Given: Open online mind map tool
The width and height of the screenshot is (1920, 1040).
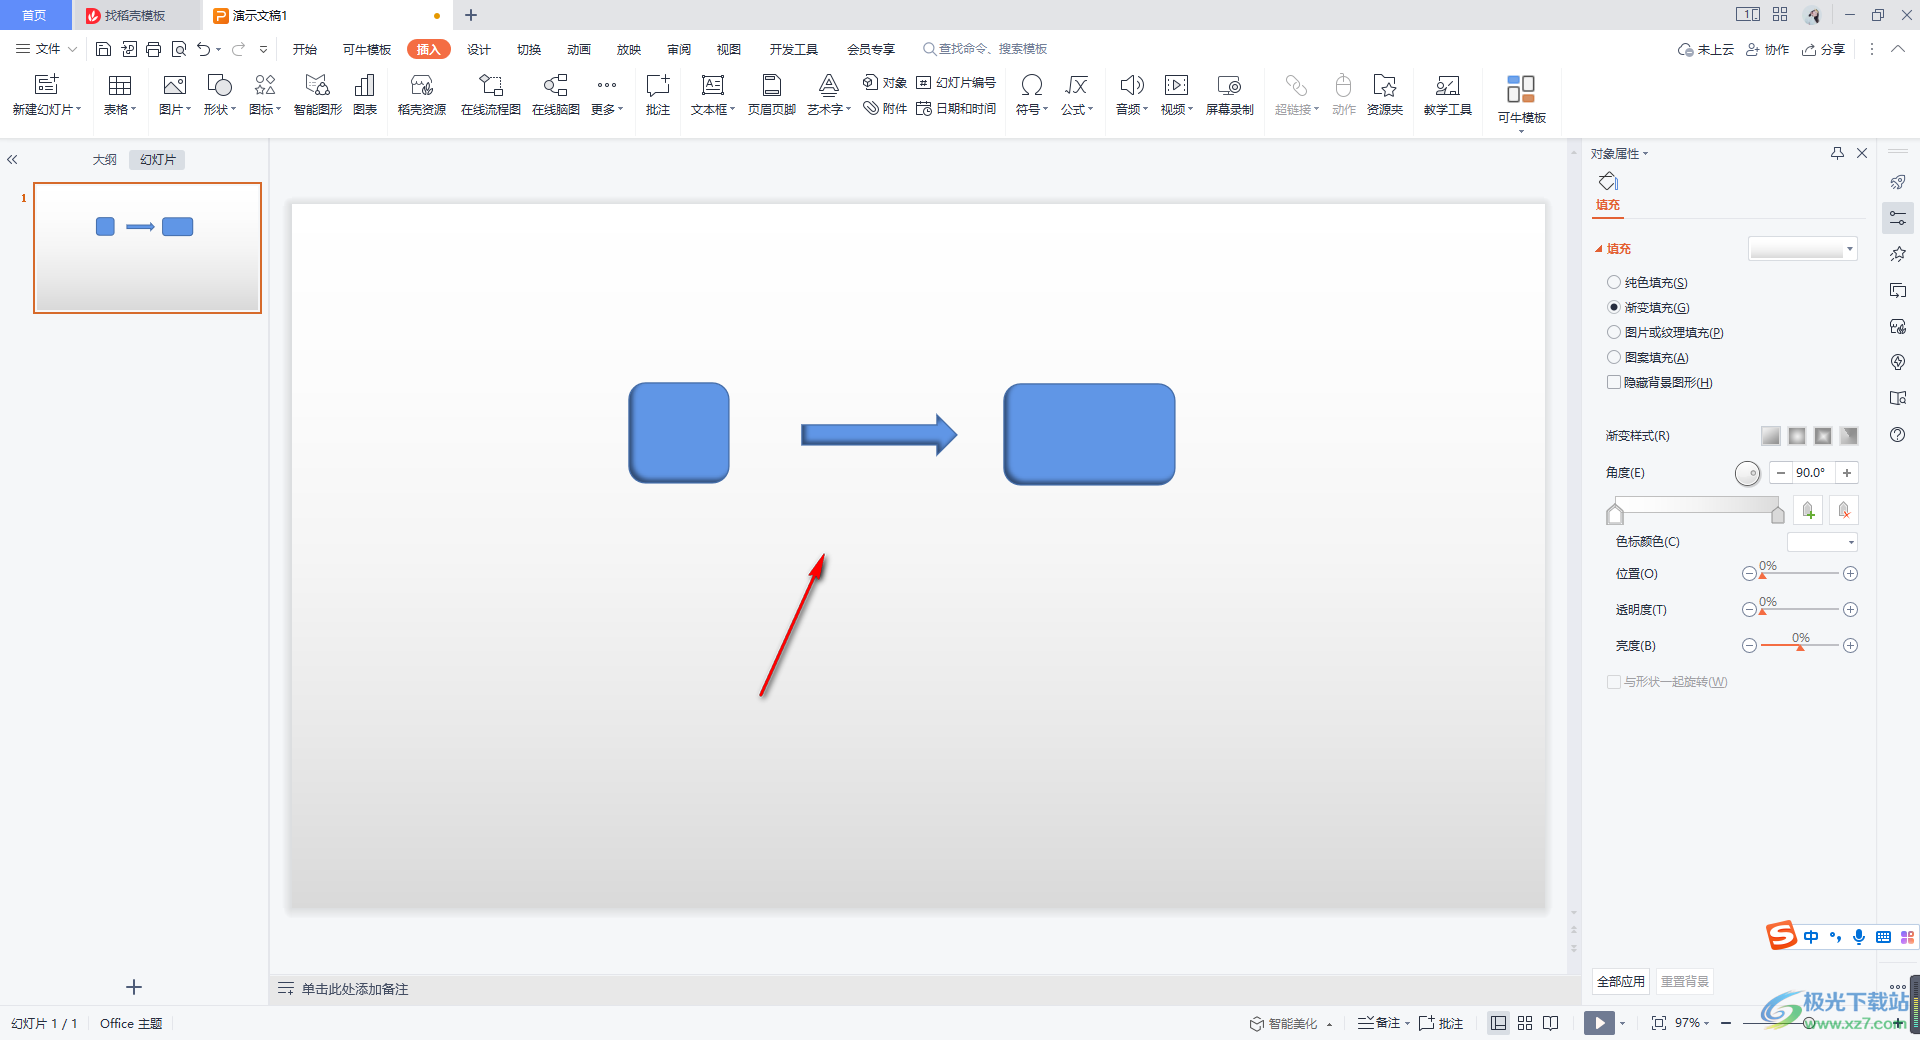Looking at the screenshot, I should pos(556,95).
